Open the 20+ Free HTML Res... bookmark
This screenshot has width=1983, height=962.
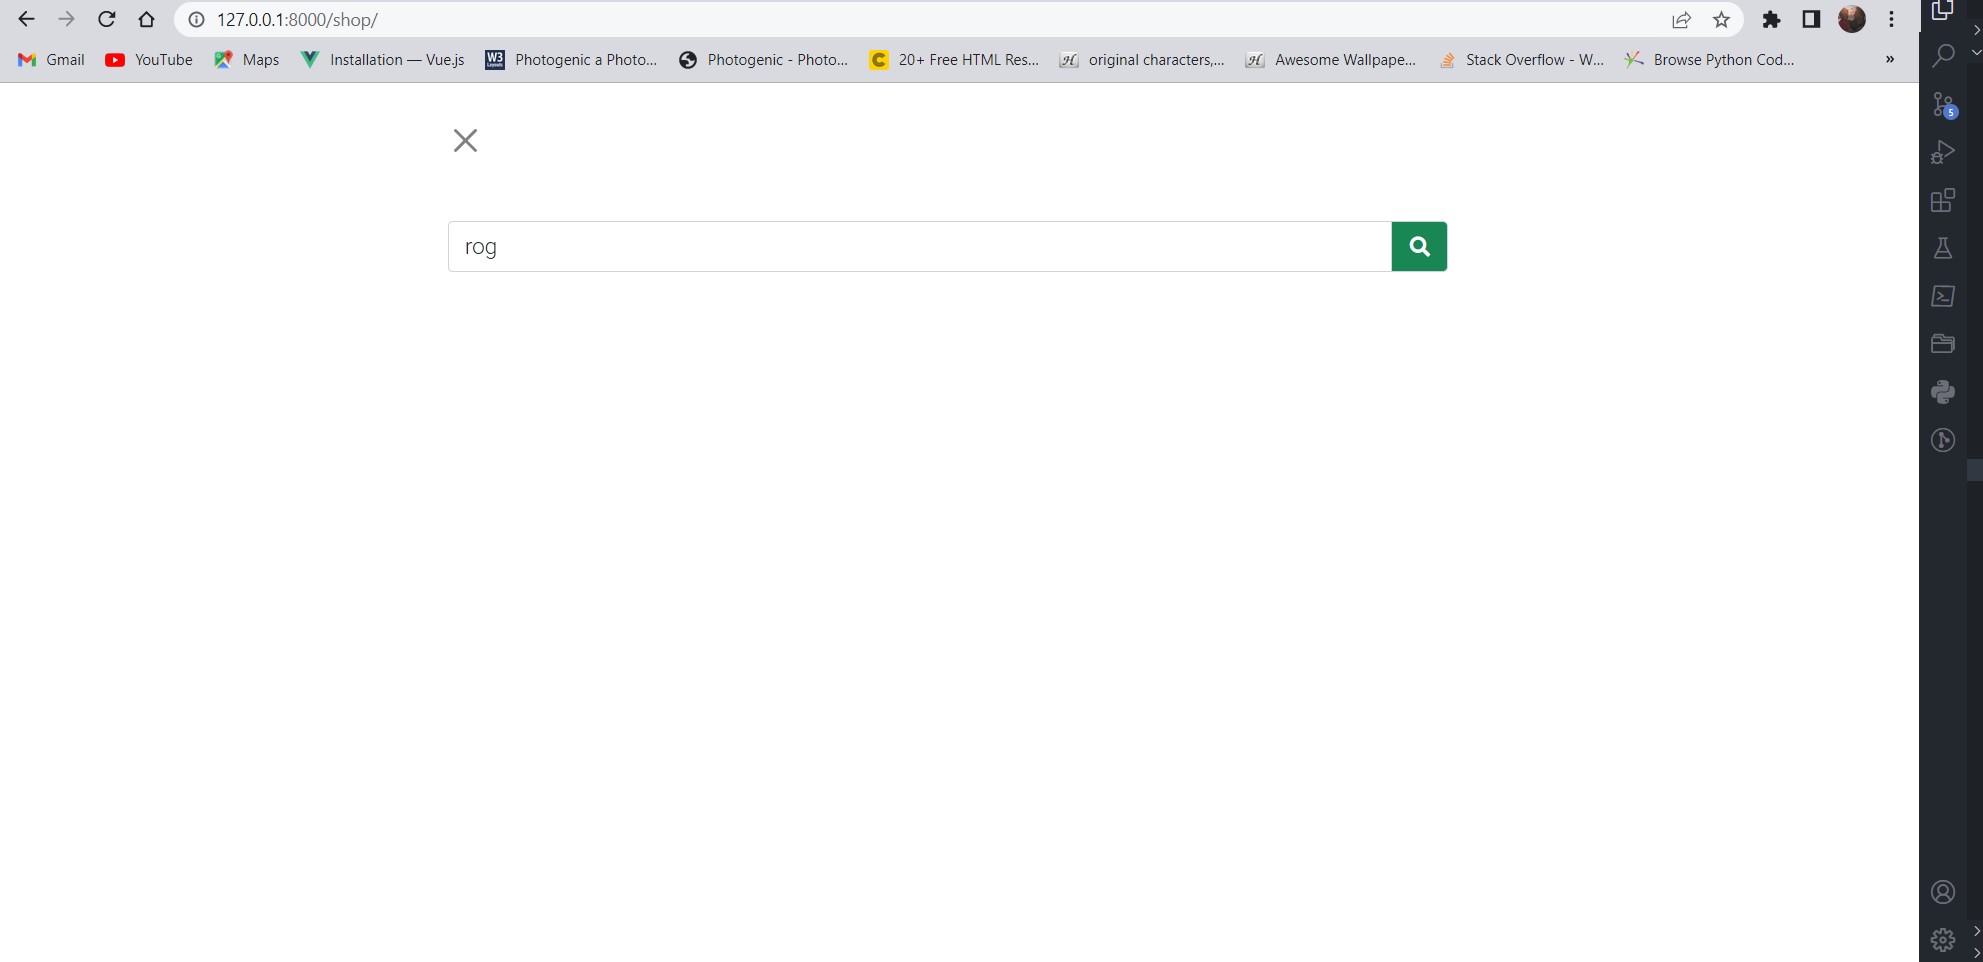[x=954, y=60]
